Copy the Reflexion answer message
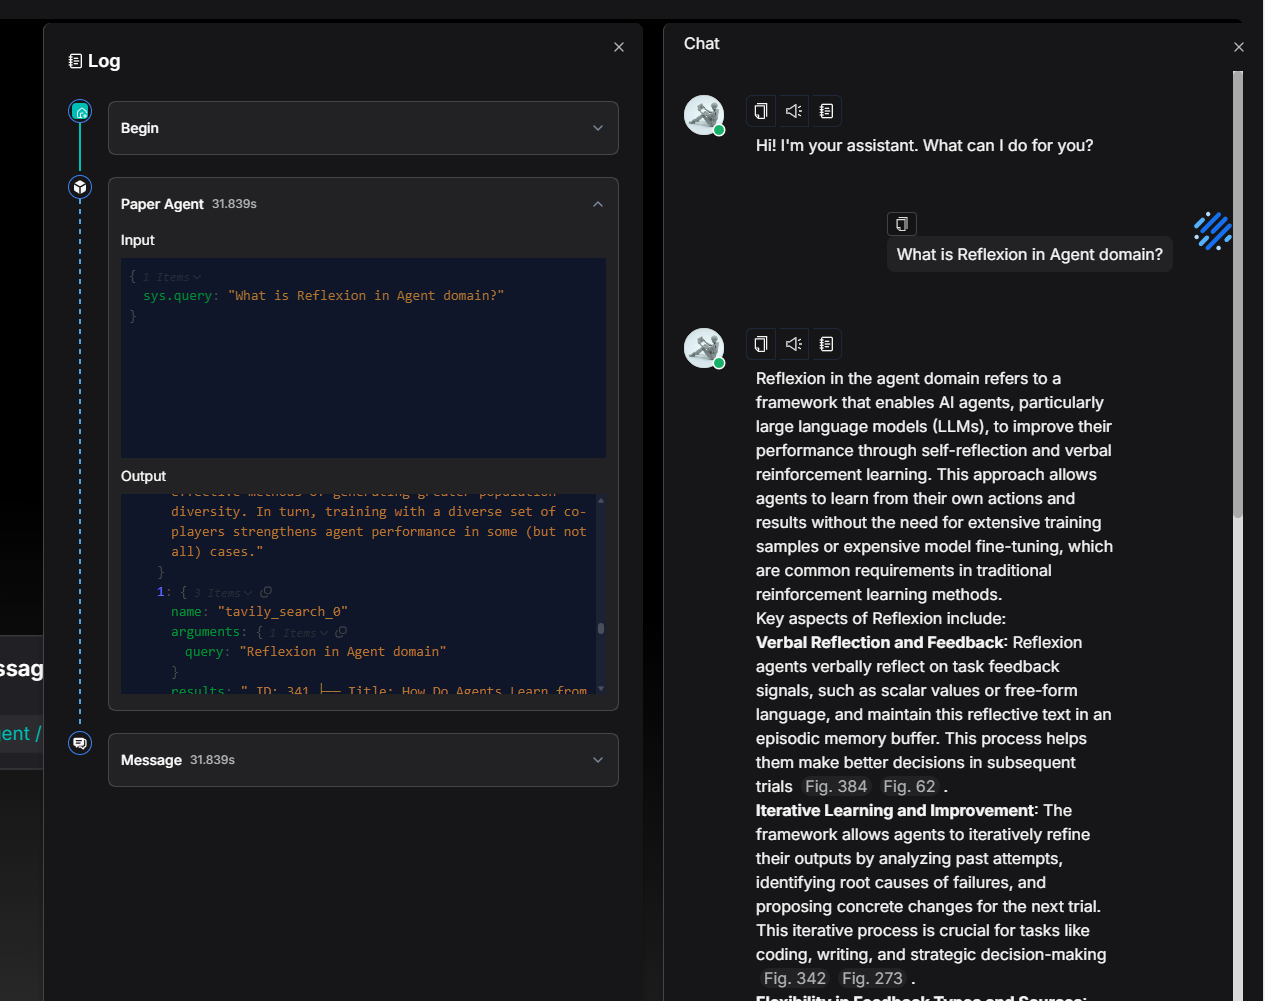1265x1001 pixels. point(761,344)
